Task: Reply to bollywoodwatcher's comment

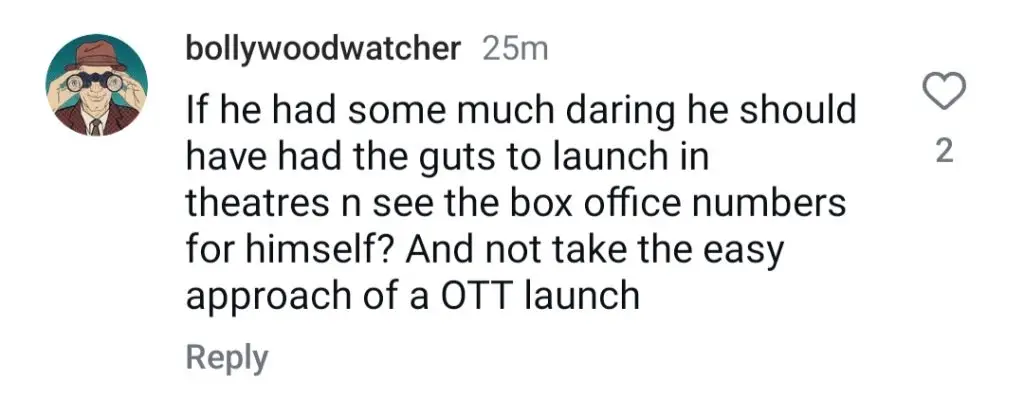Action: pos(227,358)
